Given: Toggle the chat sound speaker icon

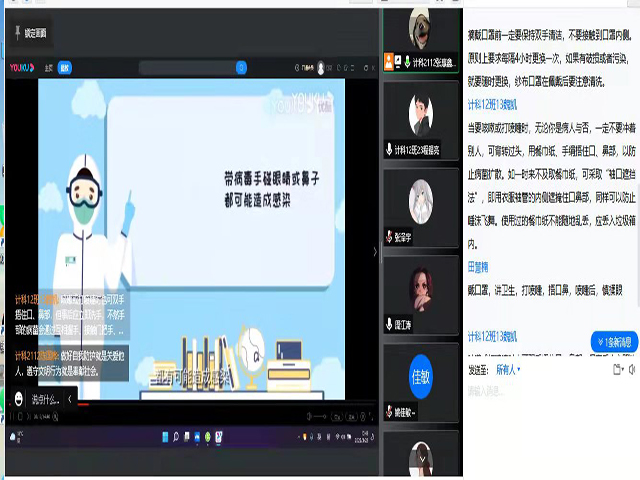Looking at the screenshot, I should click(x=632, y=370).
